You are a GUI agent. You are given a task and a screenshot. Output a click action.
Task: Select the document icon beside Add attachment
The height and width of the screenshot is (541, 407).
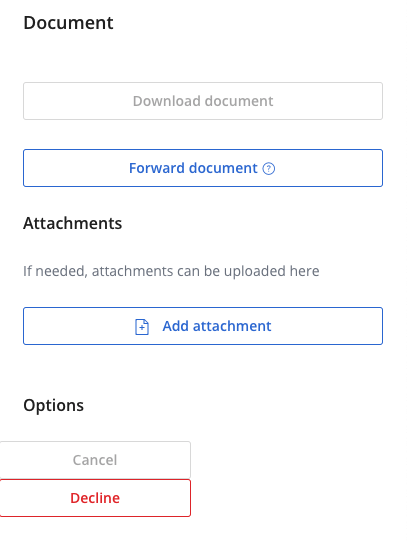(142, 327)
